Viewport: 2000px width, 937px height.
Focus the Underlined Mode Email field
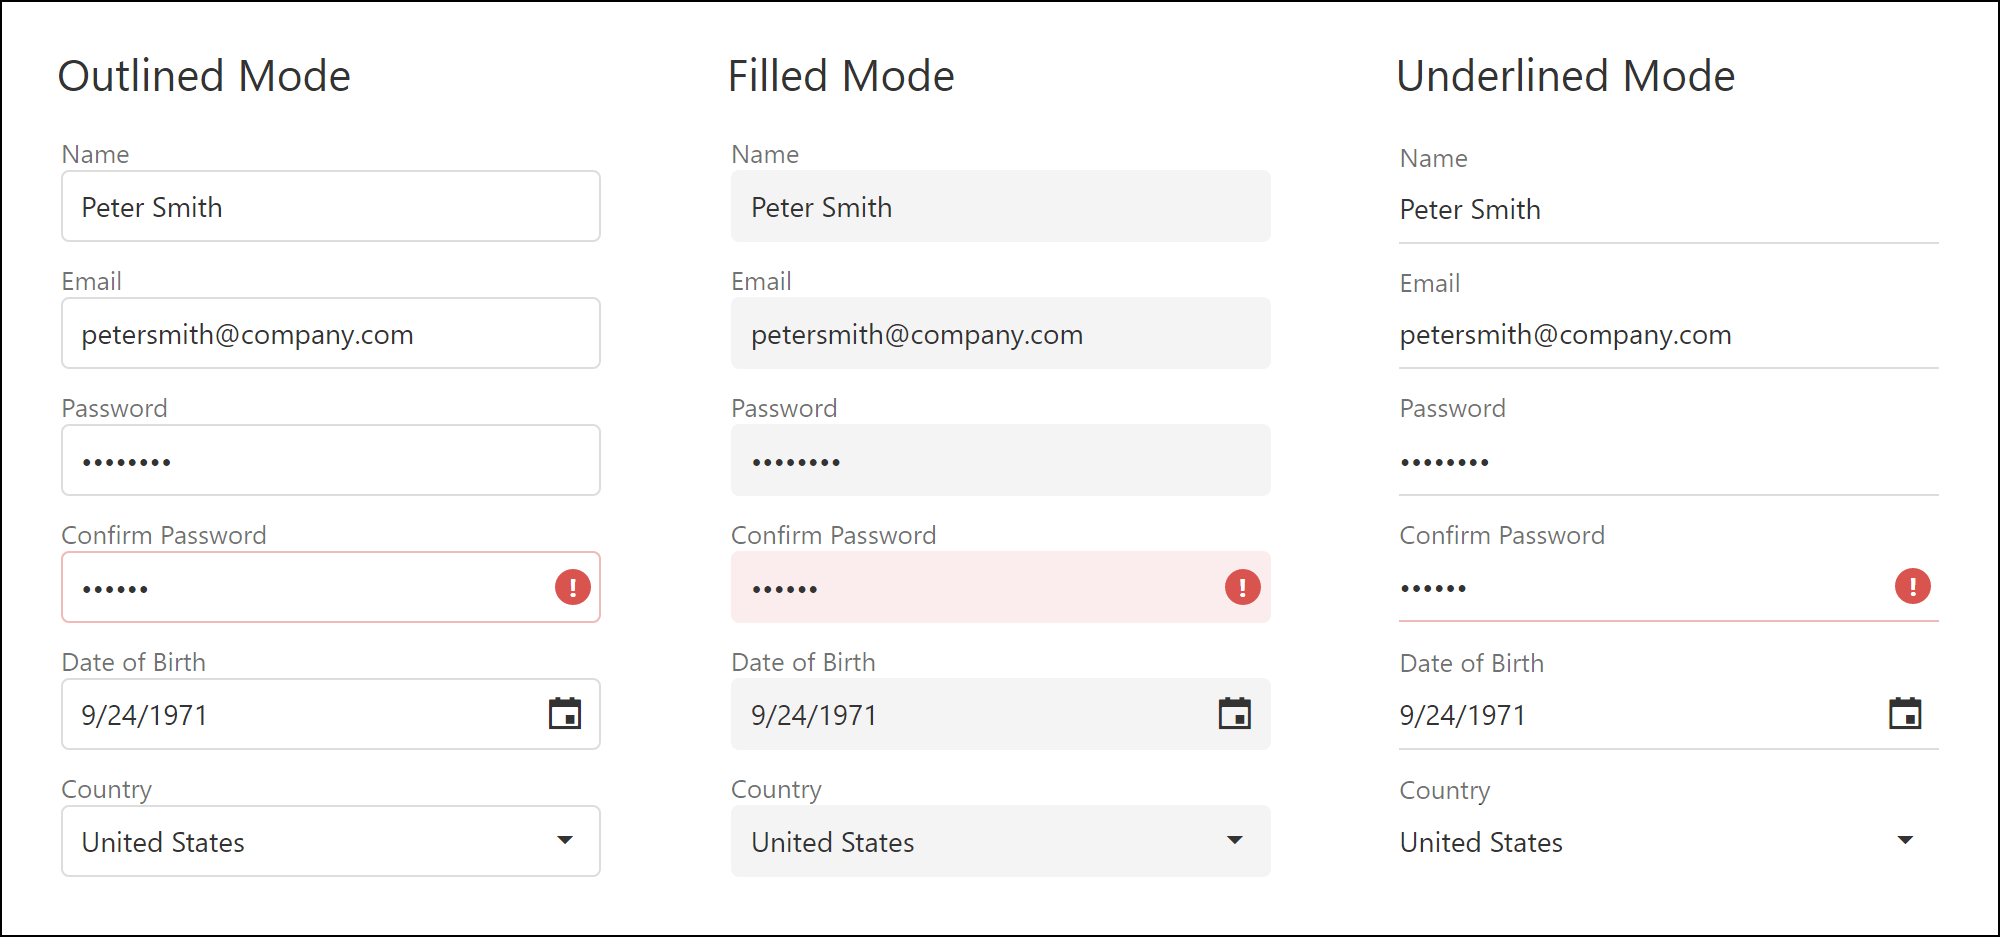coord(1668,335)
